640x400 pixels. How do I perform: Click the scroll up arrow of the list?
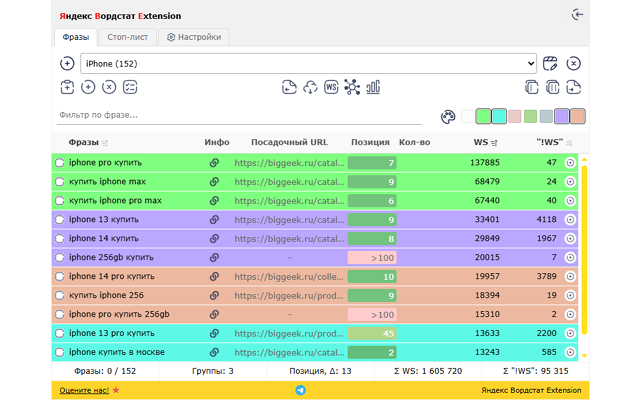point(584,160)
